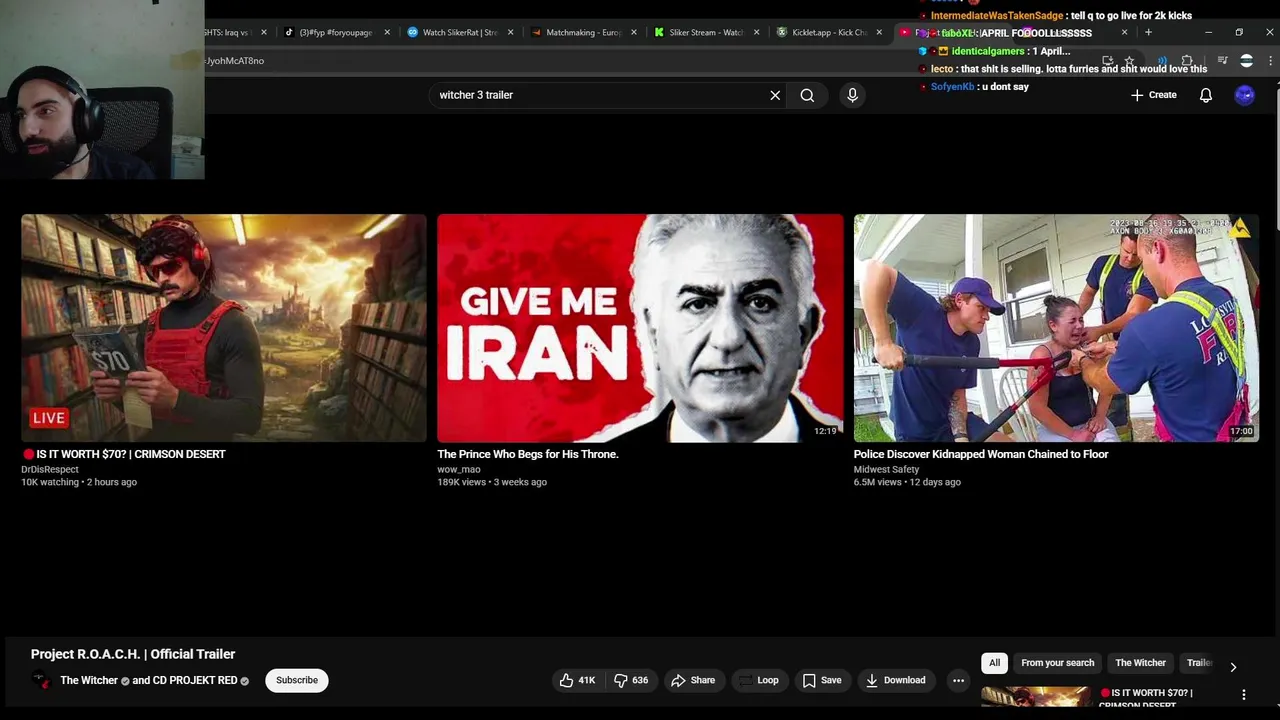
Task: Open the account avatar menu
Action: click(x=1244, y=95)
